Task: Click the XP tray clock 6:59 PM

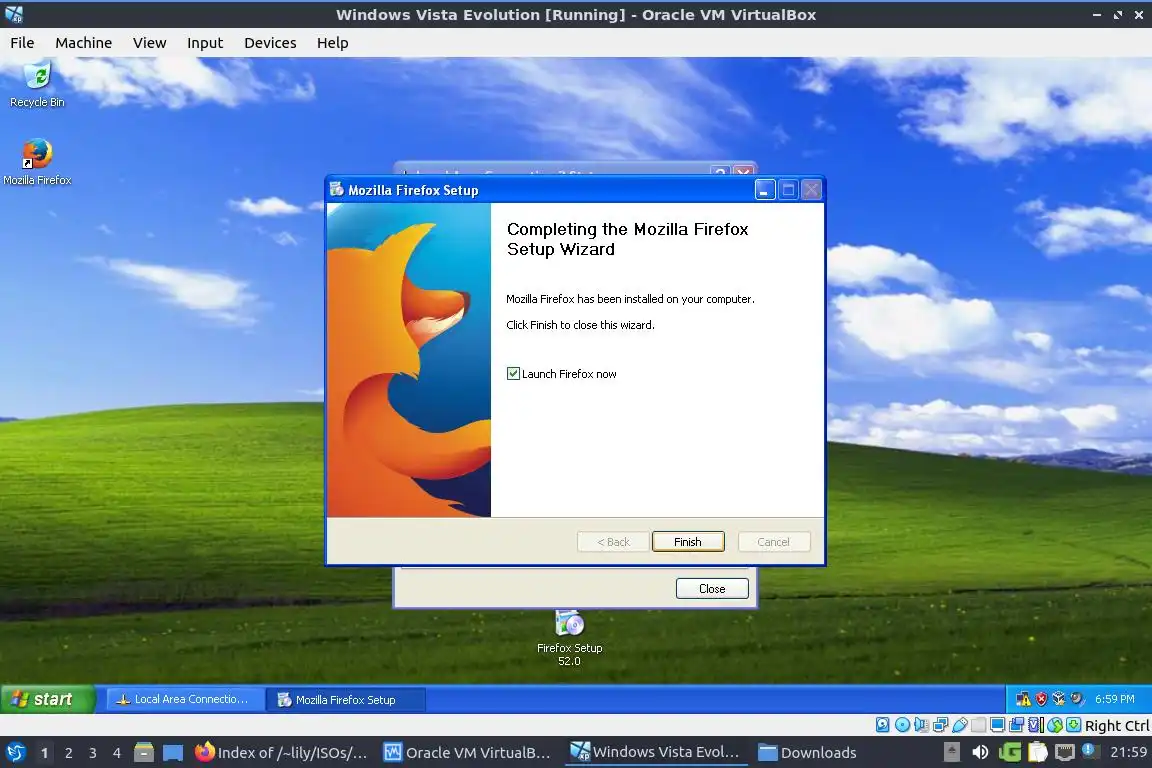Action: tap(1115, 699)
